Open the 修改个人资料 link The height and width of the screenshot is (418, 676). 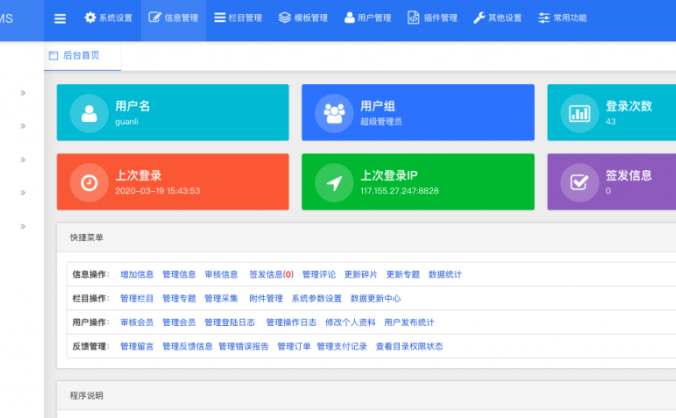click(x=350, y=322)
